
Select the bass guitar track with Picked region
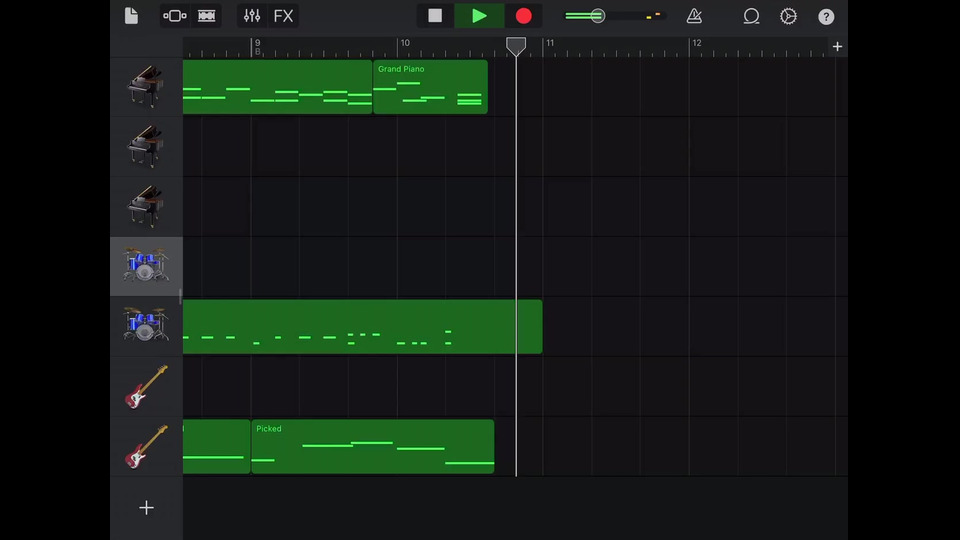(146, 446)
